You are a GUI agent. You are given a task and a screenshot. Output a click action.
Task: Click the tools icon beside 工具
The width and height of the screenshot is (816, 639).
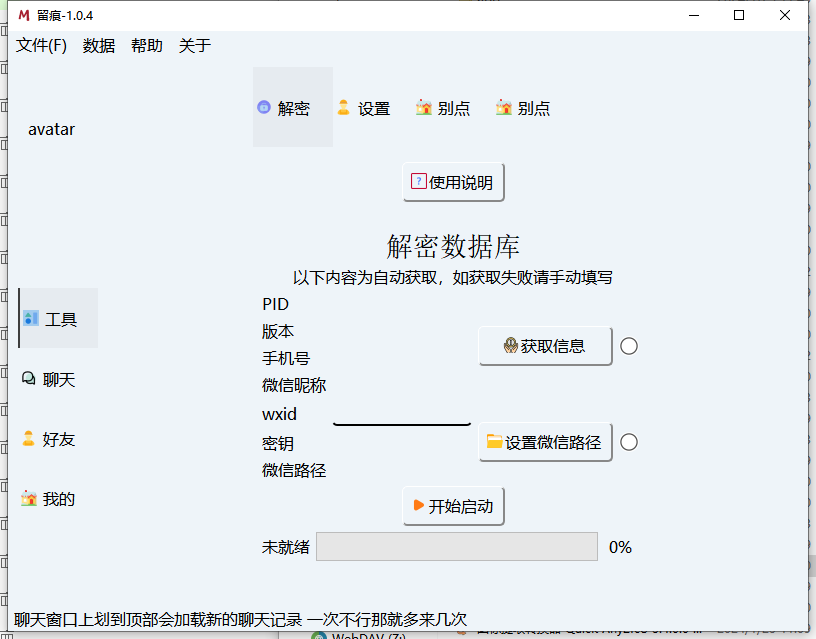pos(31,318)
